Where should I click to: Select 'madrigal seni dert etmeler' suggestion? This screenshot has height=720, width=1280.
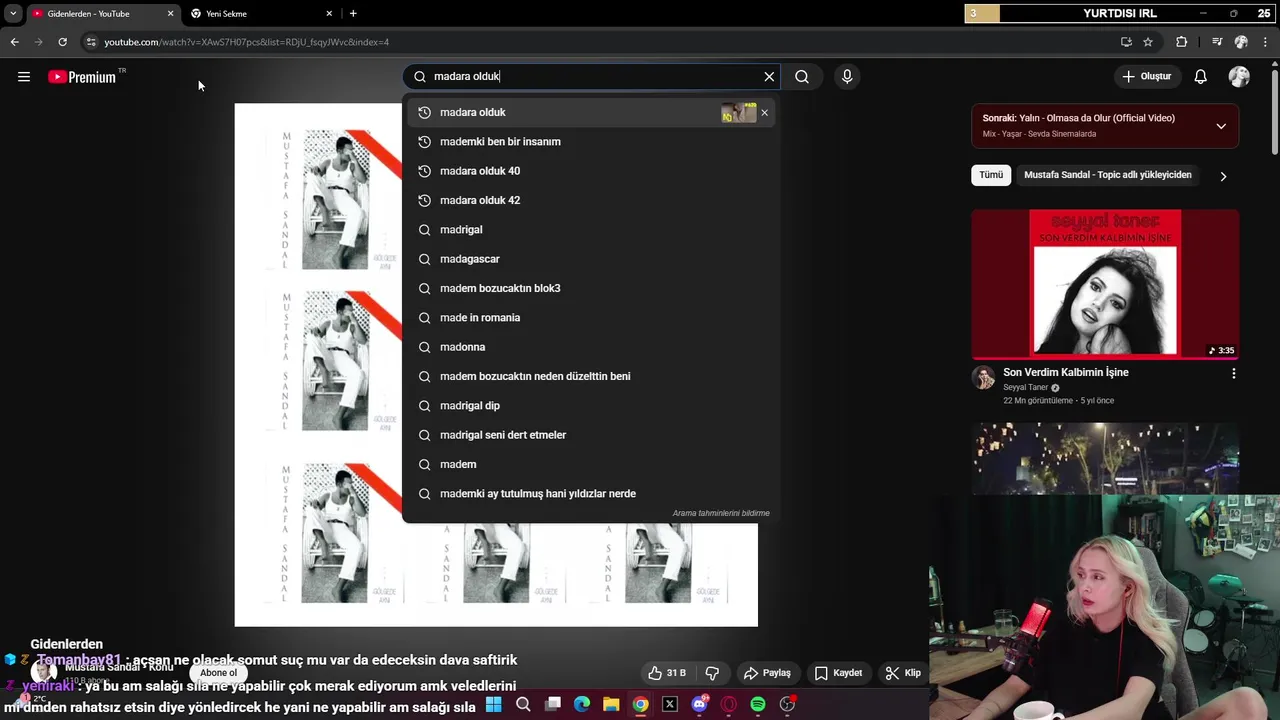tap(591, 435)
